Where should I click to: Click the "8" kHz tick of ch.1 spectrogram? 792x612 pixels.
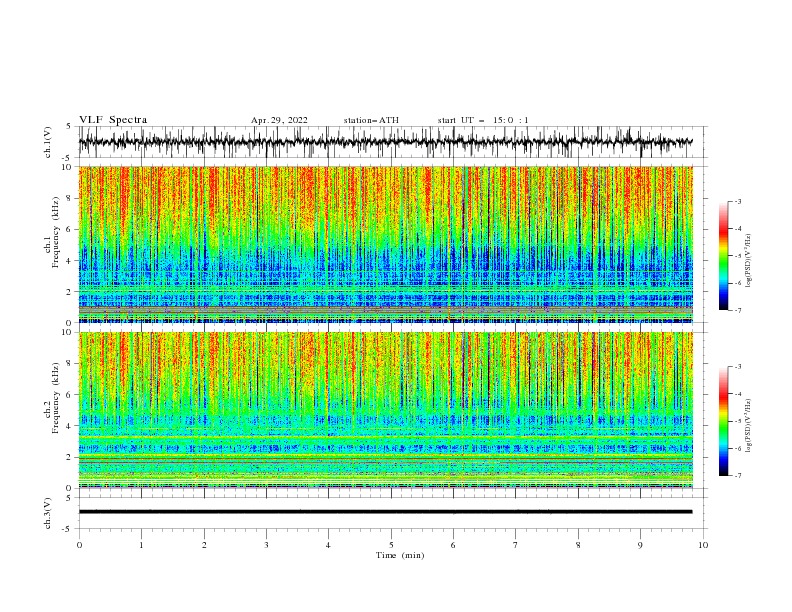pyautogui.click(x=69, y=198)
